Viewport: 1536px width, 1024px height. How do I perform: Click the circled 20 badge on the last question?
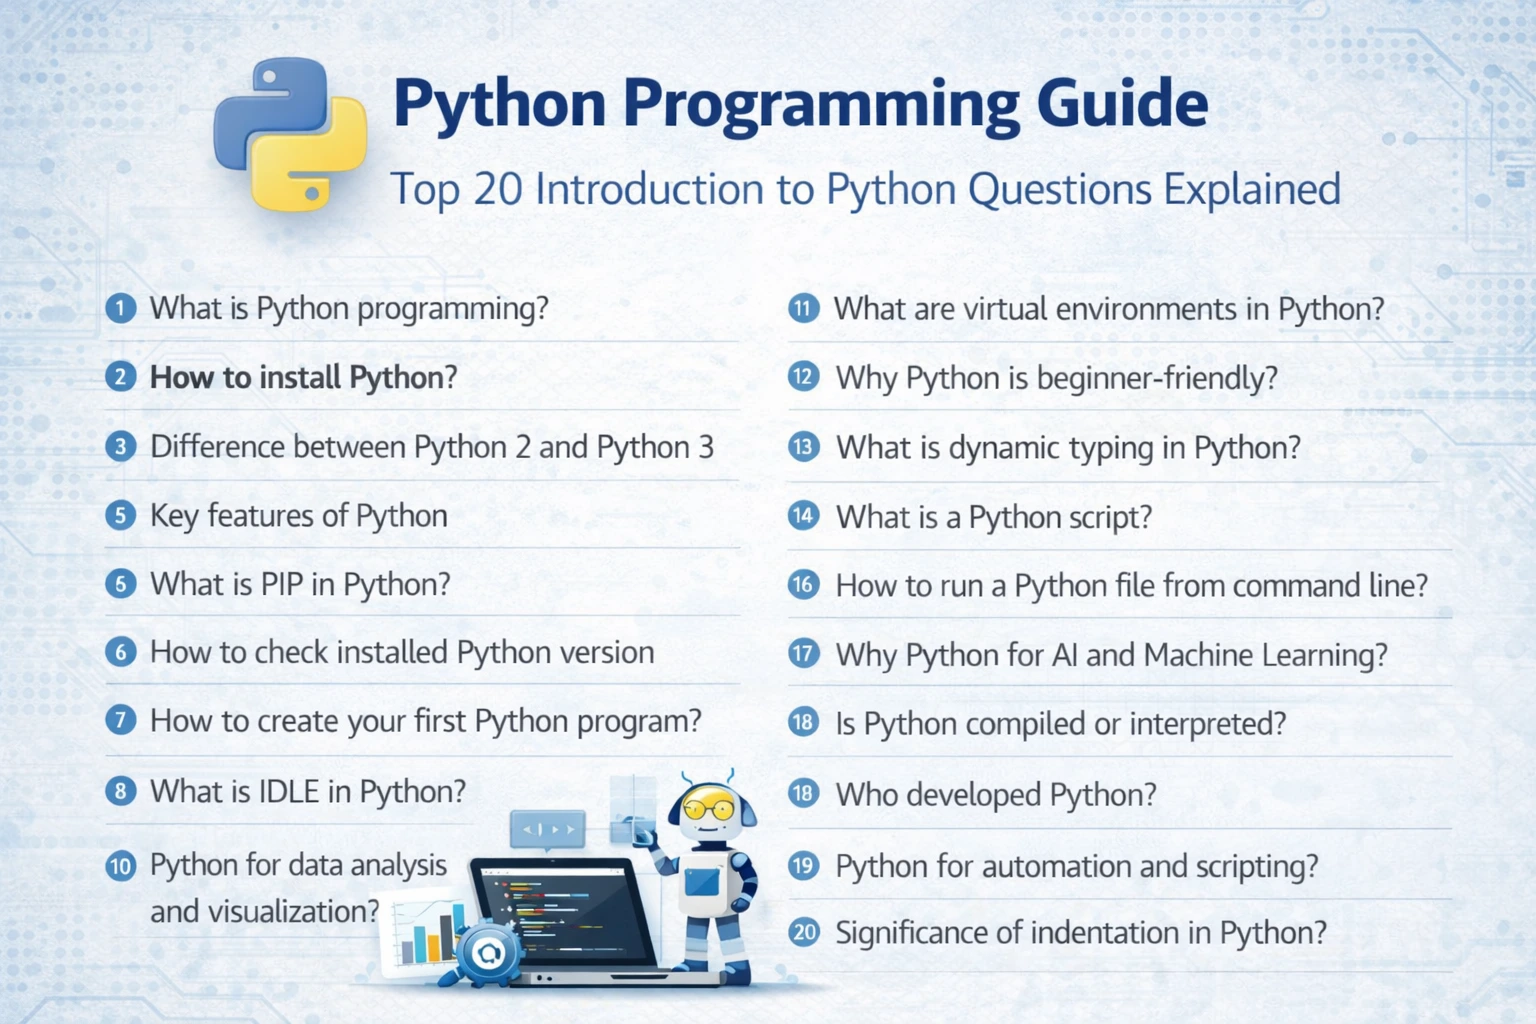click(803, 932)
